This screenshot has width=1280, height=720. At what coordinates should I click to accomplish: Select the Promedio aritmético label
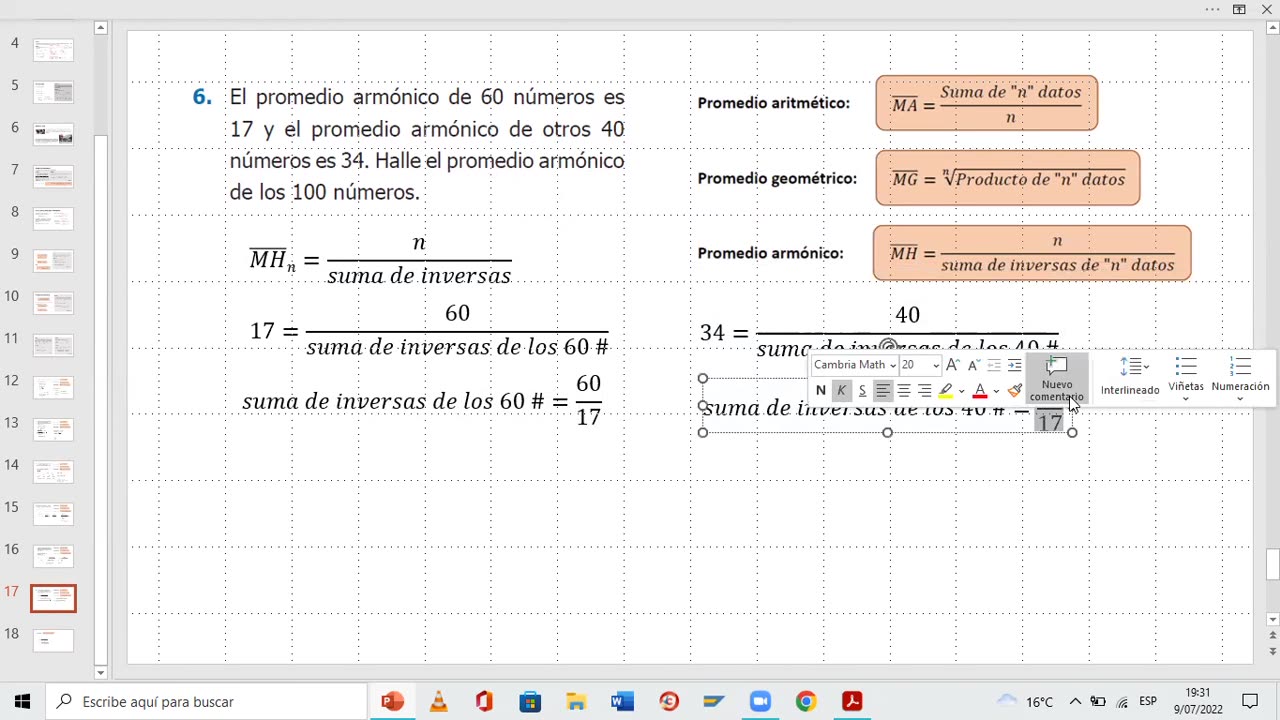[774, 103]
